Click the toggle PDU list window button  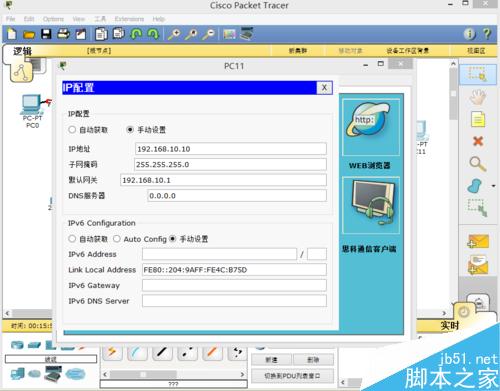pos(292,376)
